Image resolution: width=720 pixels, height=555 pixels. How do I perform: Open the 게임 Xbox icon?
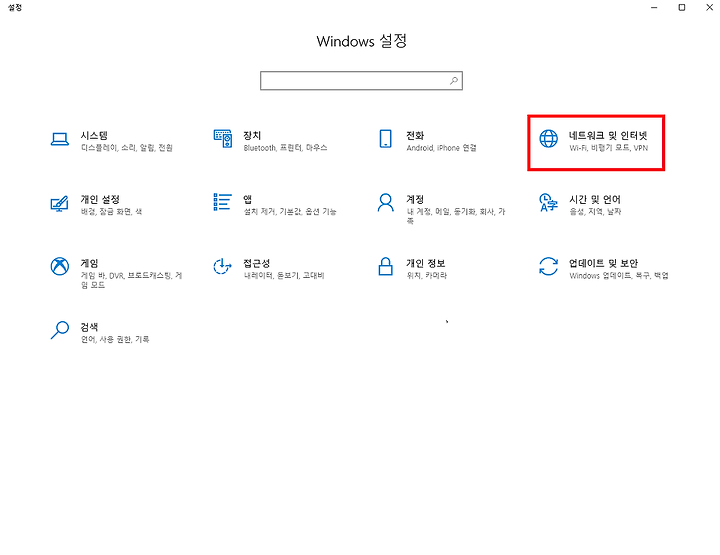(x=60, y=266)
